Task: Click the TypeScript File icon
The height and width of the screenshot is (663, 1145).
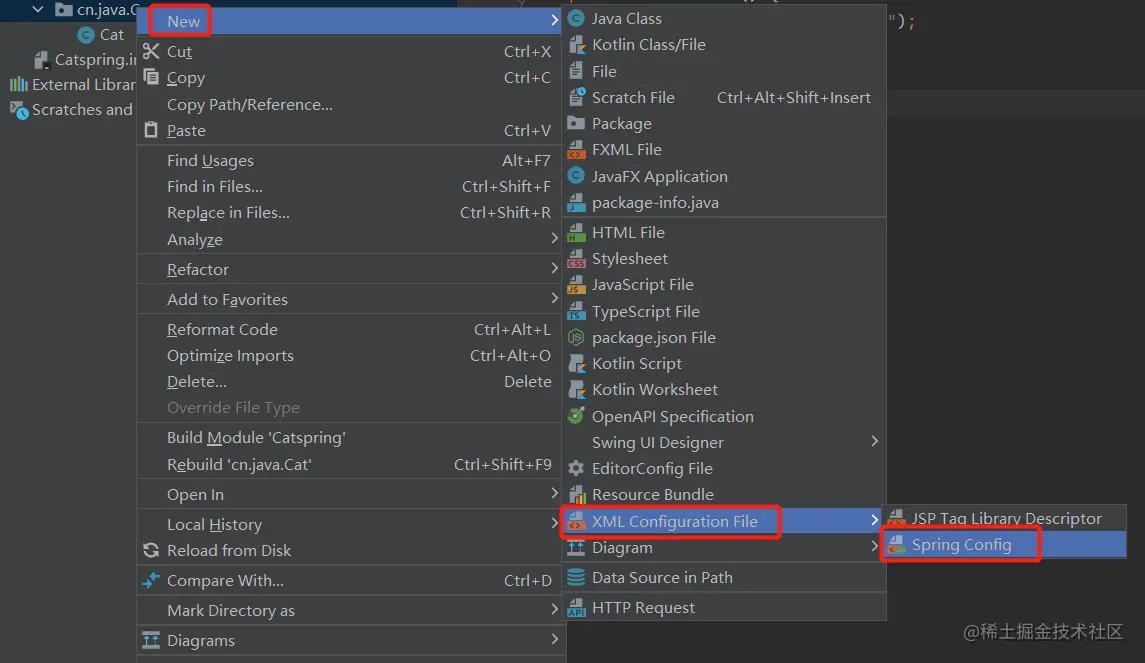Action: tap(576, 311)
